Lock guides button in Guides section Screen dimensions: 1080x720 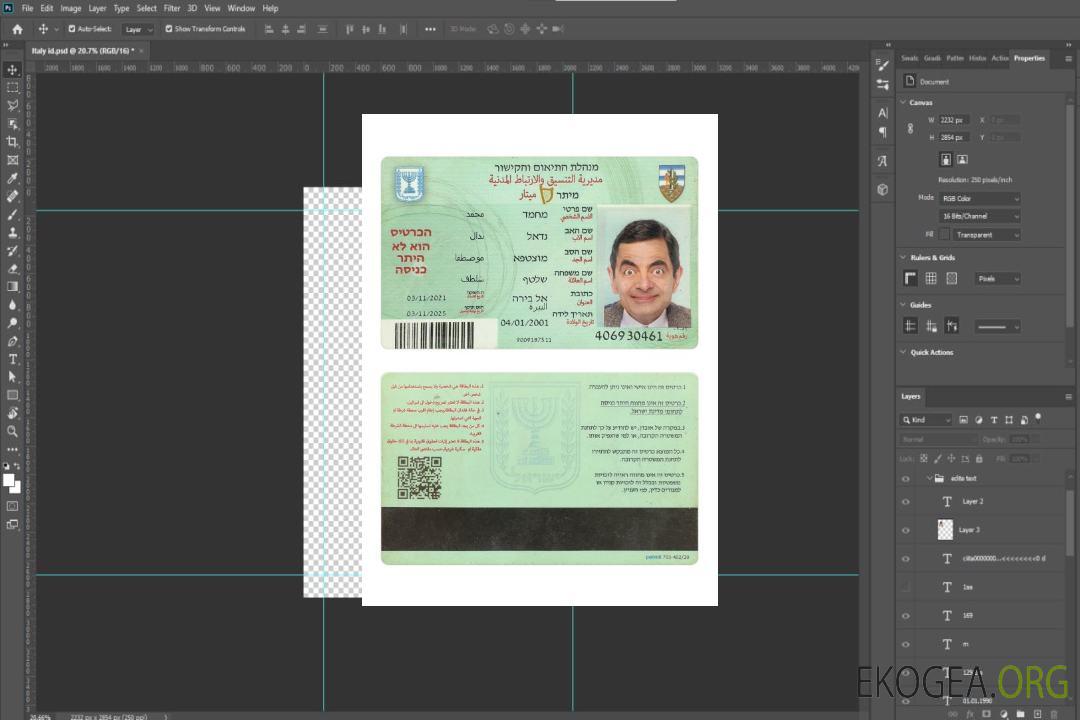coord(931,327)
